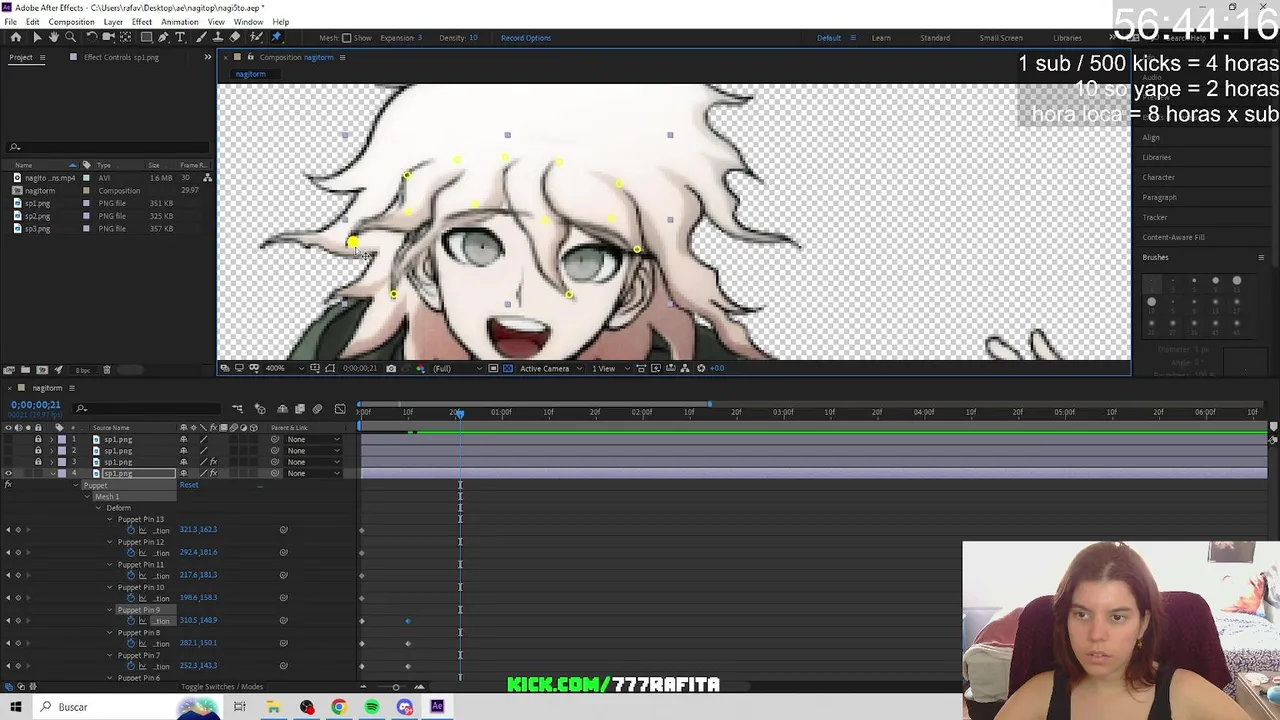
Task: Toggle visibility eye of layer 4
Action: 8,473
